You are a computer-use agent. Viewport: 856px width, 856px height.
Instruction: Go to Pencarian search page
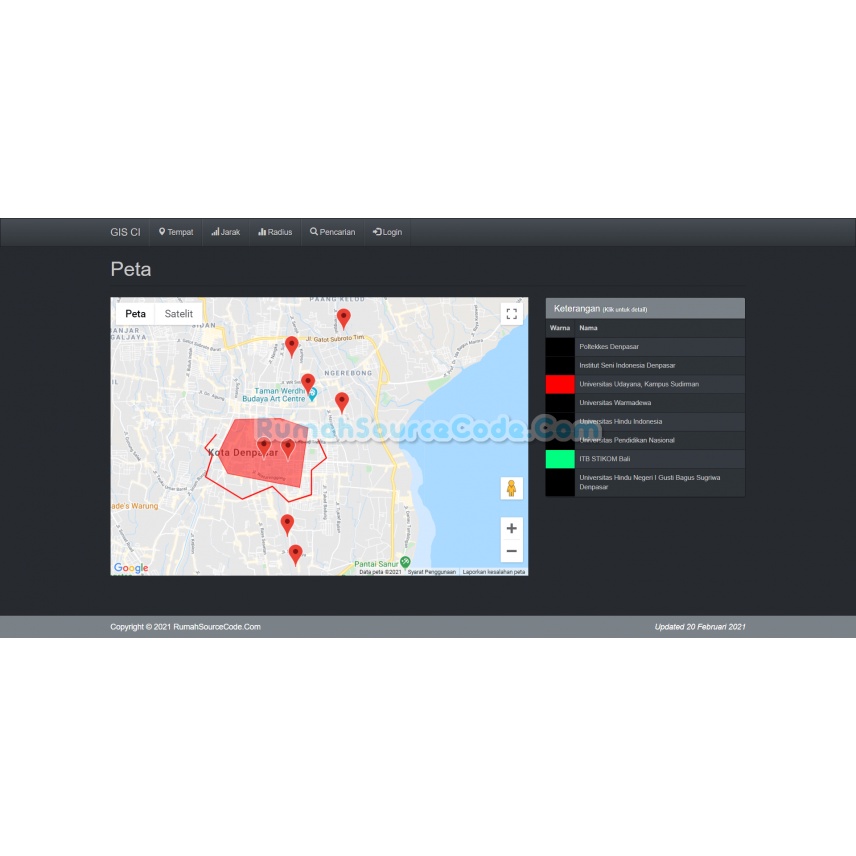tap(332, 232)
